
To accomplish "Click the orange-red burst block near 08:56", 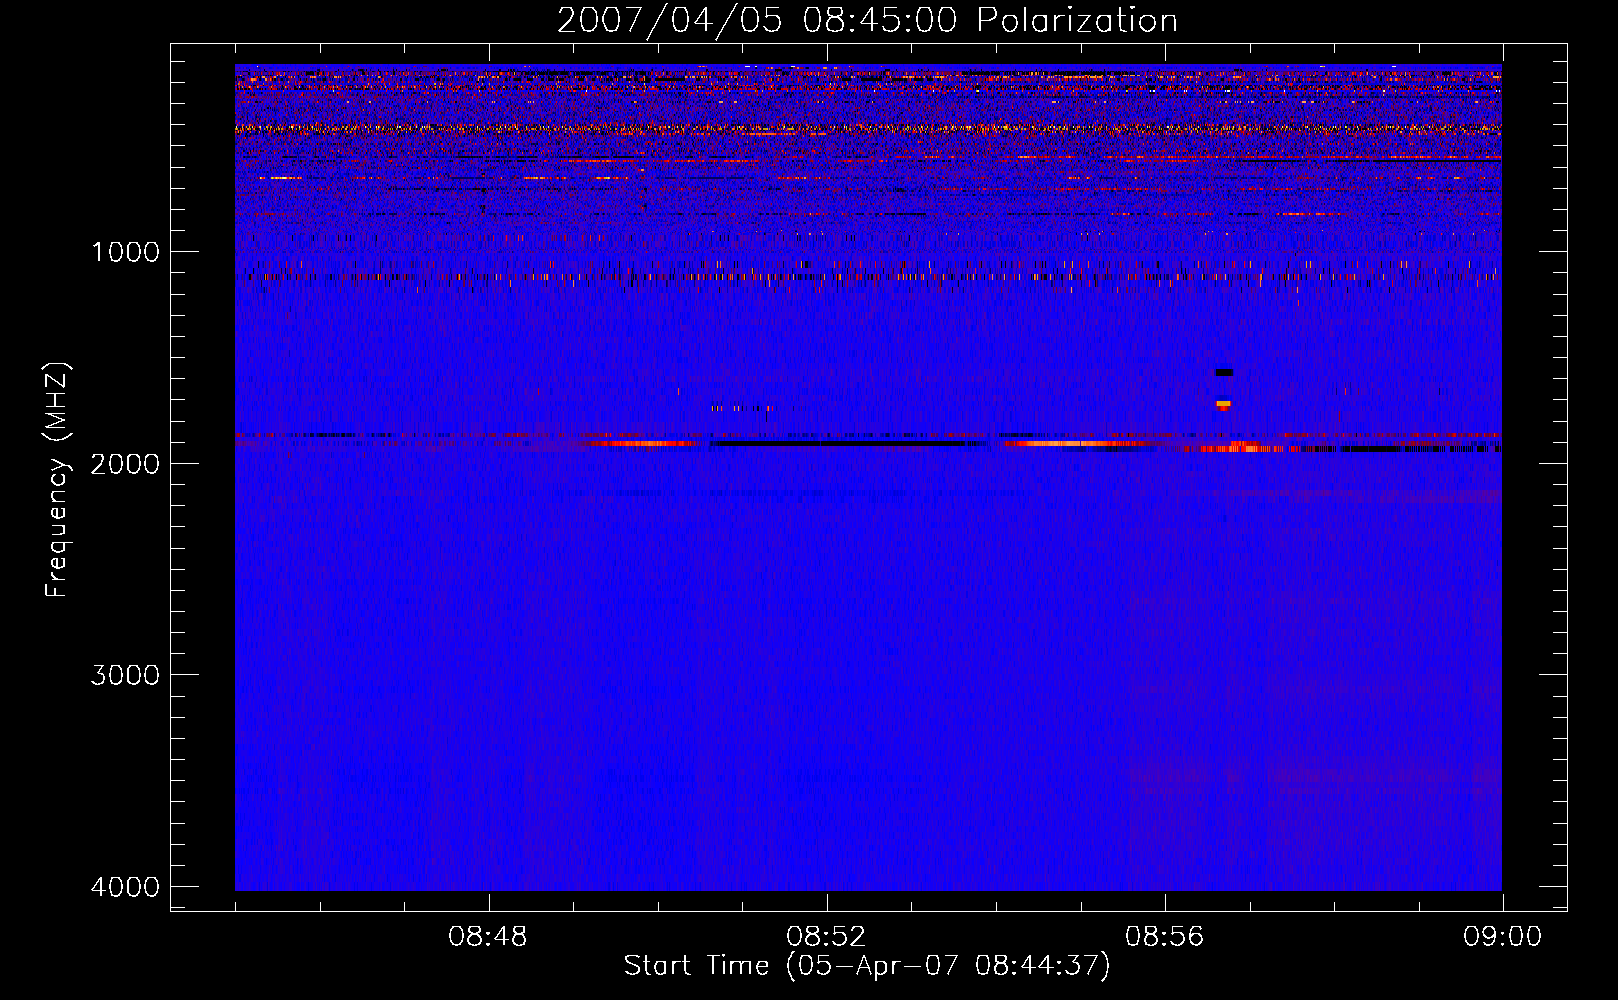I will pos(1223,406).
